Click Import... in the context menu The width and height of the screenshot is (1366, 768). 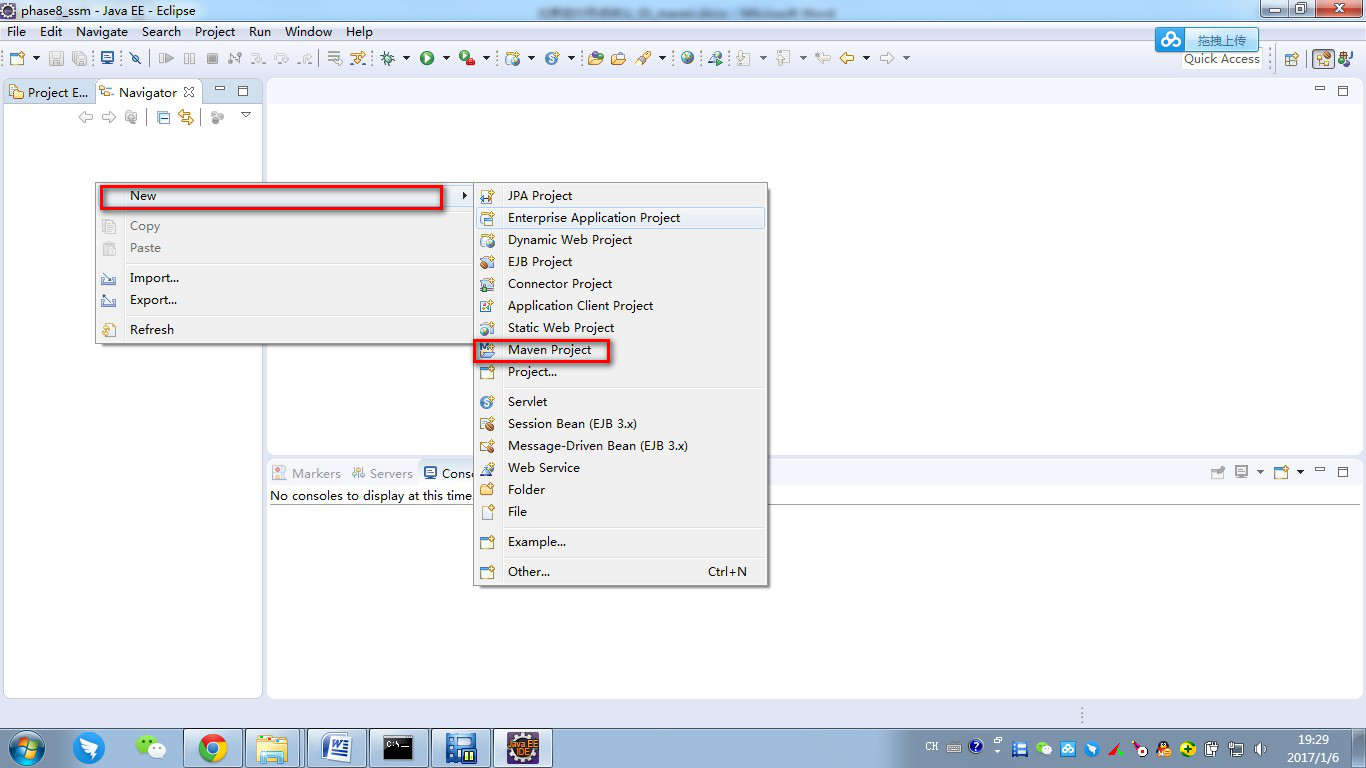[154, 278]
